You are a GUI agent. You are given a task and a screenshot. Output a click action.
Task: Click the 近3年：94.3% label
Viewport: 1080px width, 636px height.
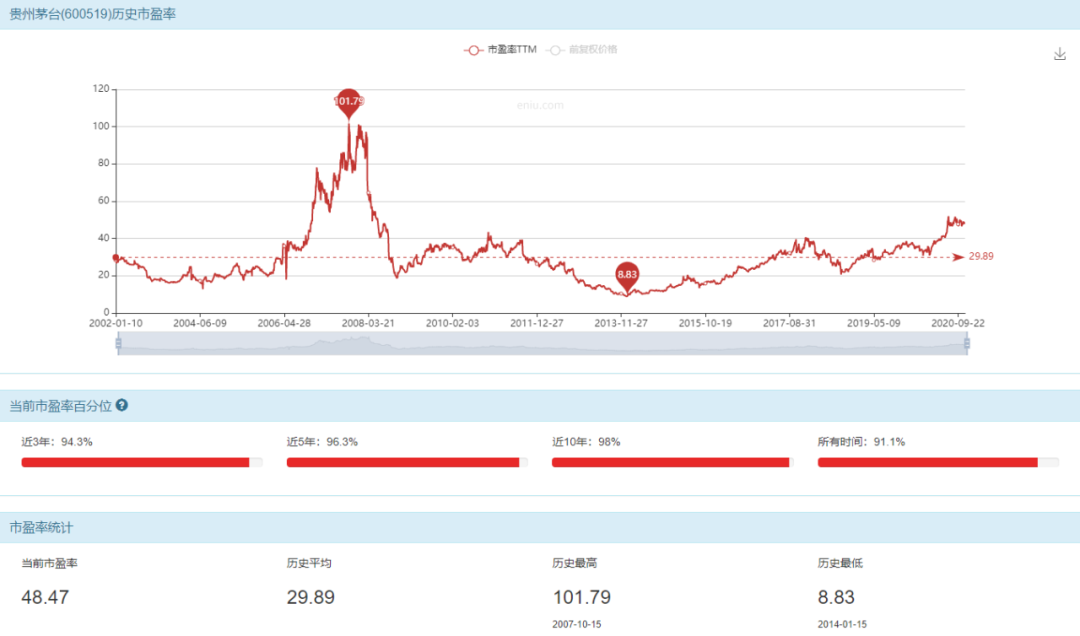pyautogui.click(x=57, y=442)
